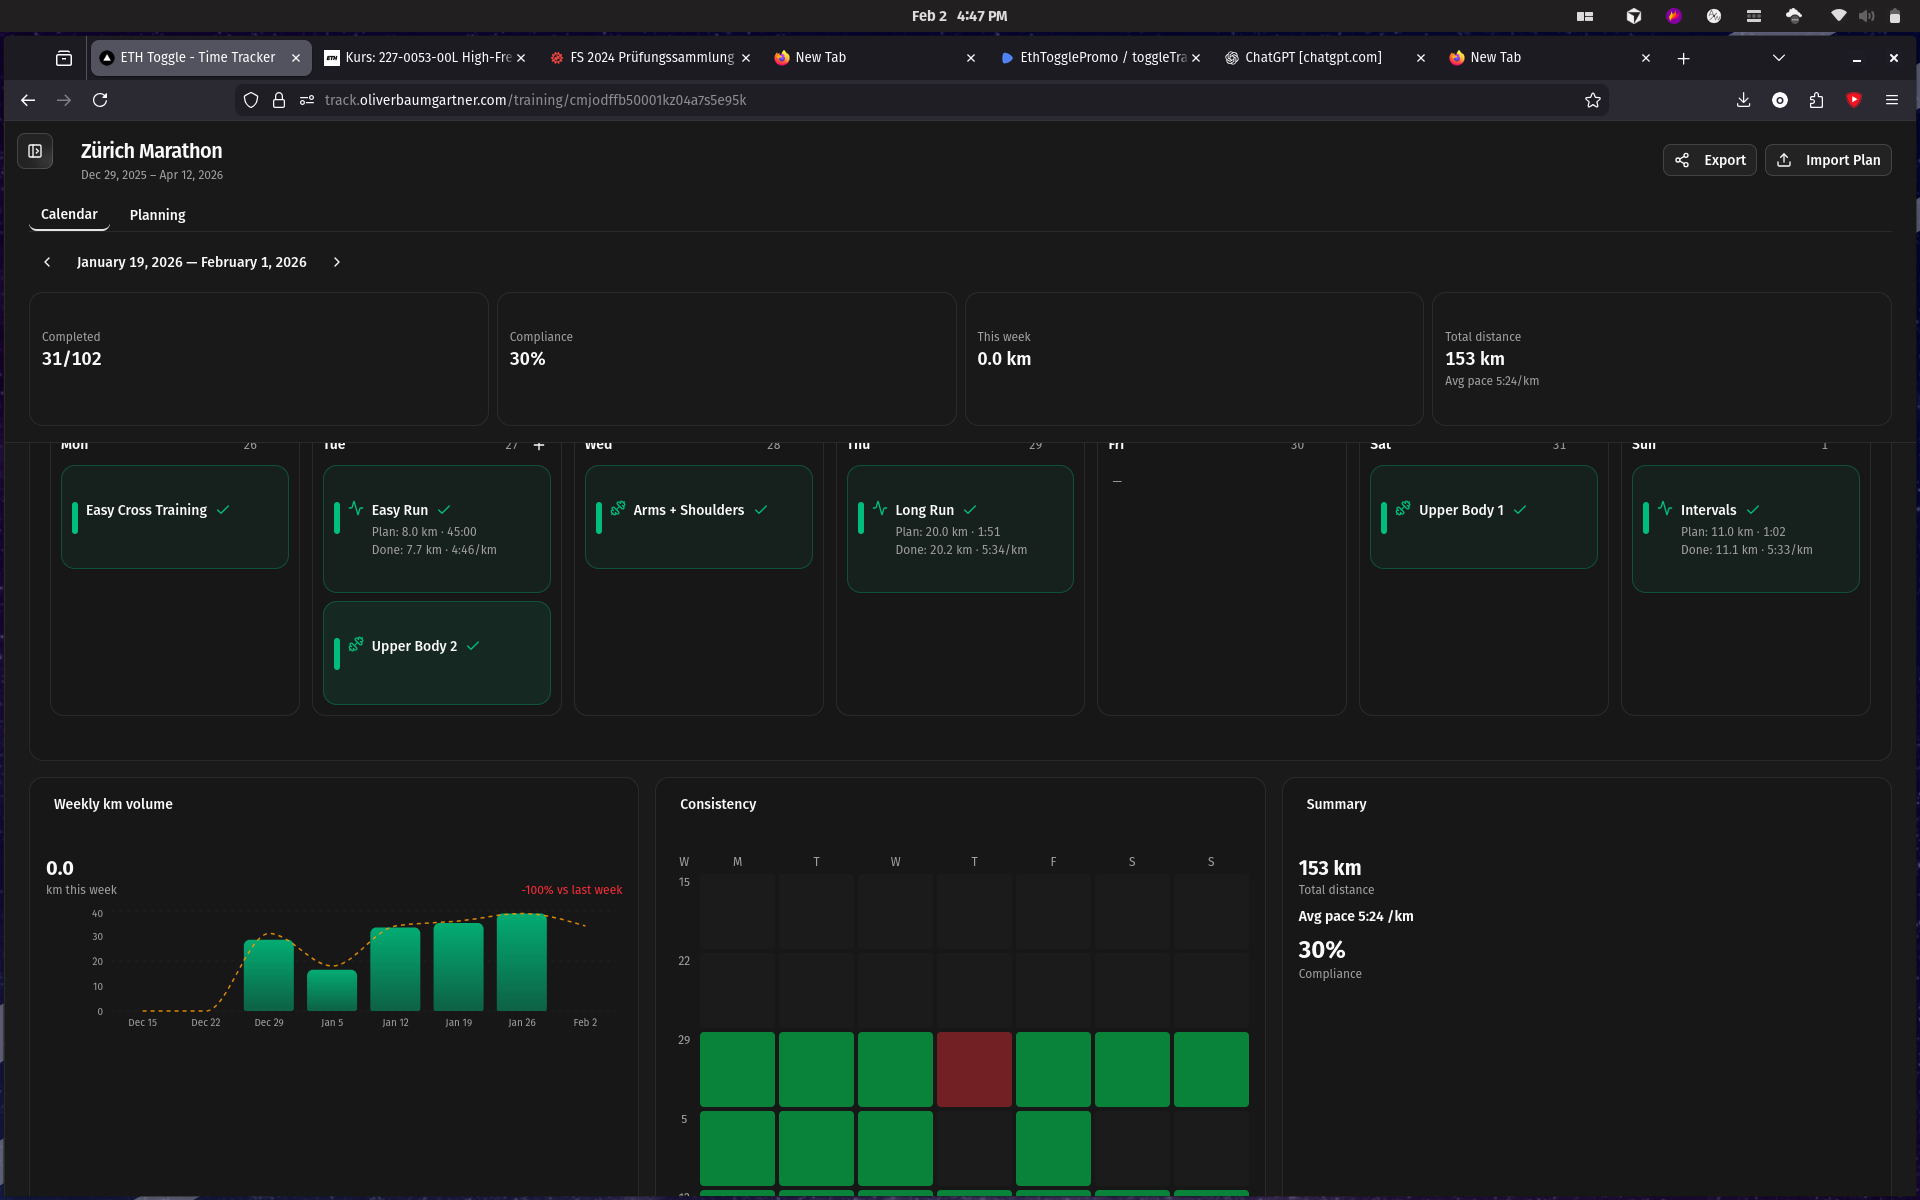The height and width of the screenshot is (1200, 1920).
Task: Open the Upper Body 2 workout card
Action: pos(437,653)
